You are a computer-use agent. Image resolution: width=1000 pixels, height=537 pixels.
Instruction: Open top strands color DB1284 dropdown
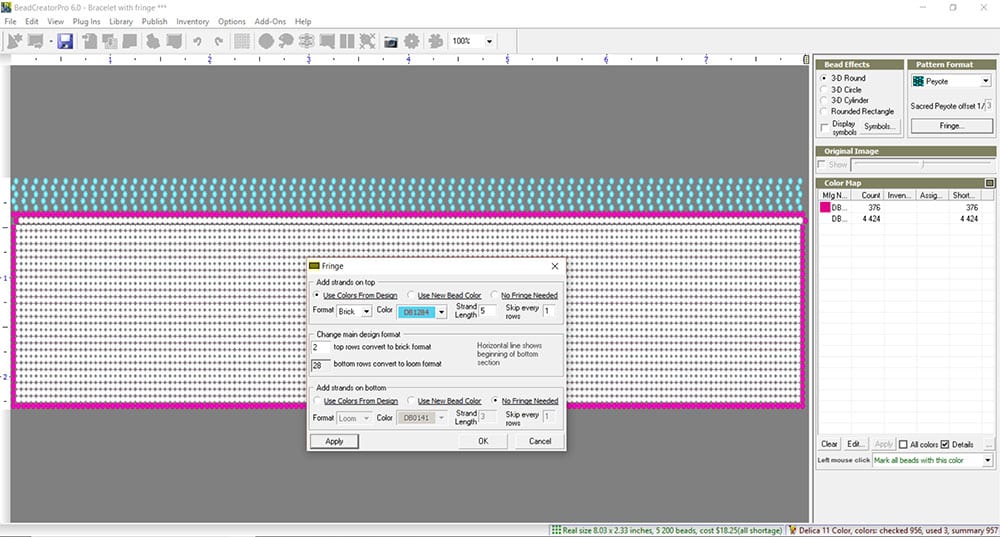441,312
